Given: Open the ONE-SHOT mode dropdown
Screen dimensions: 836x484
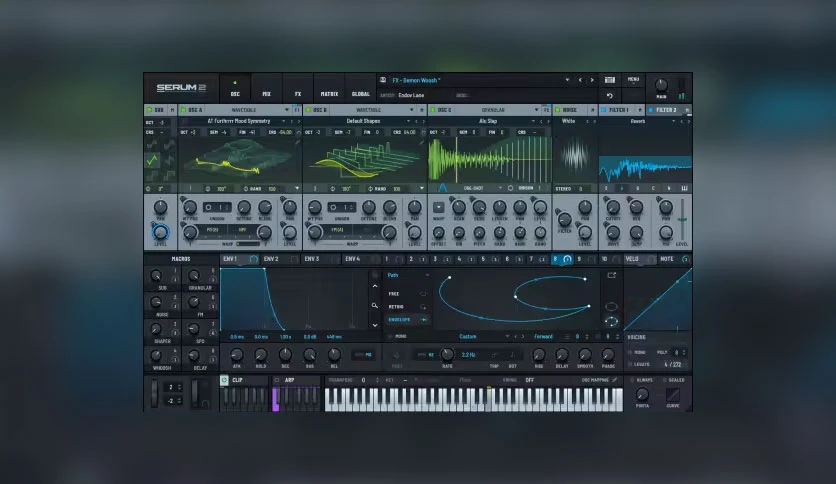Looking at the screenshot, I should point(479,188).
